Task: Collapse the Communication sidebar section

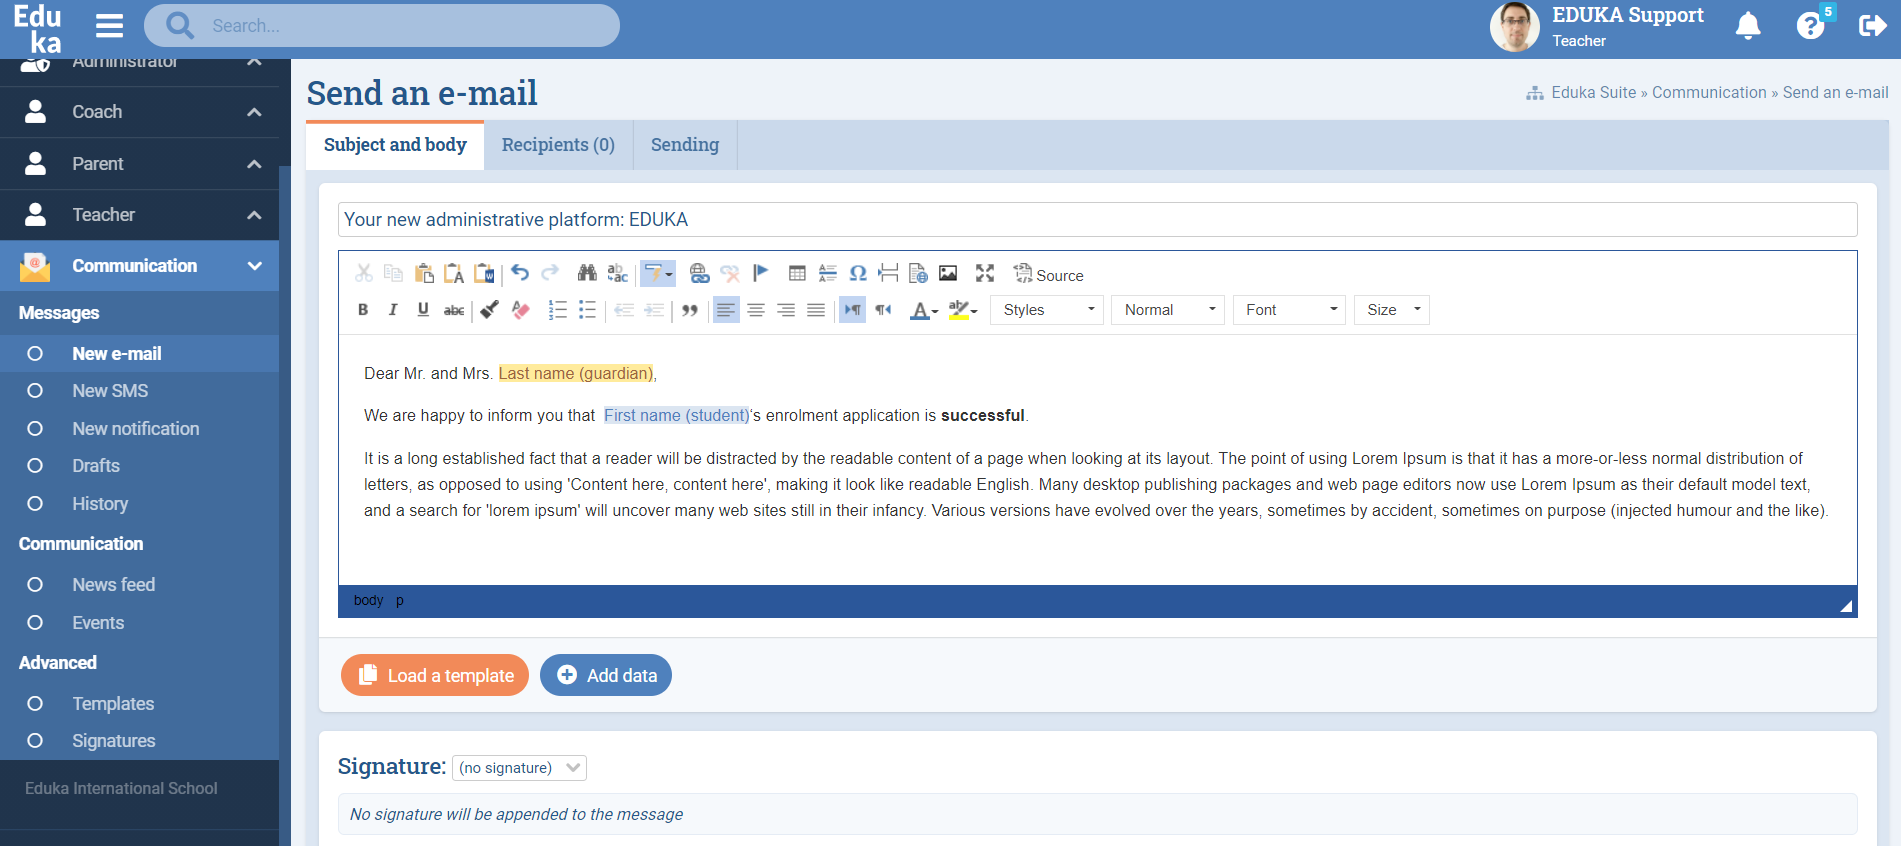Action: [x=254, y=266]
